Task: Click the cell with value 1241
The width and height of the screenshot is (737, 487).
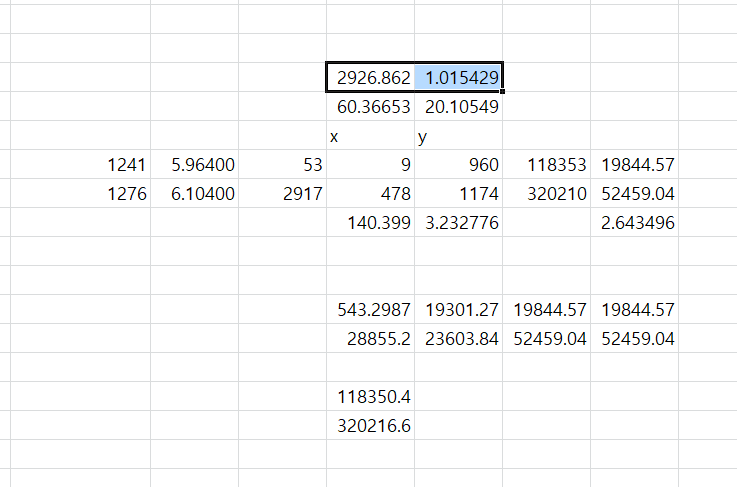Action: pyautogui.click(x=107, y=165)
